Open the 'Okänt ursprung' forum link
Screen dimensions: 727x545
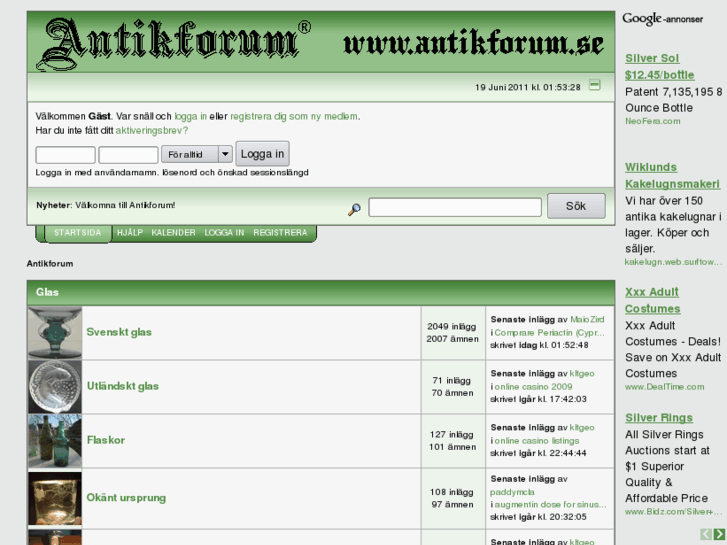pos(126,498)
